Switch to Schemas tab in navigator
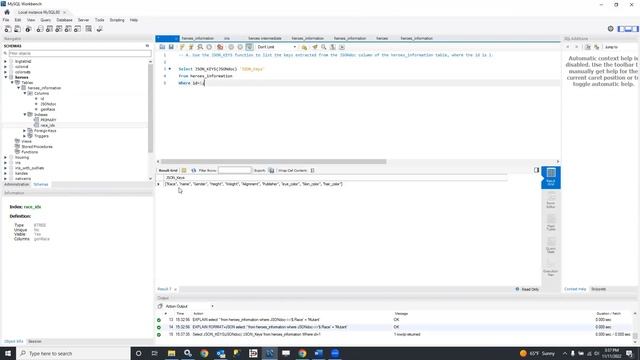The width and height of the screenshot is (640, 360). coord(41,184)
